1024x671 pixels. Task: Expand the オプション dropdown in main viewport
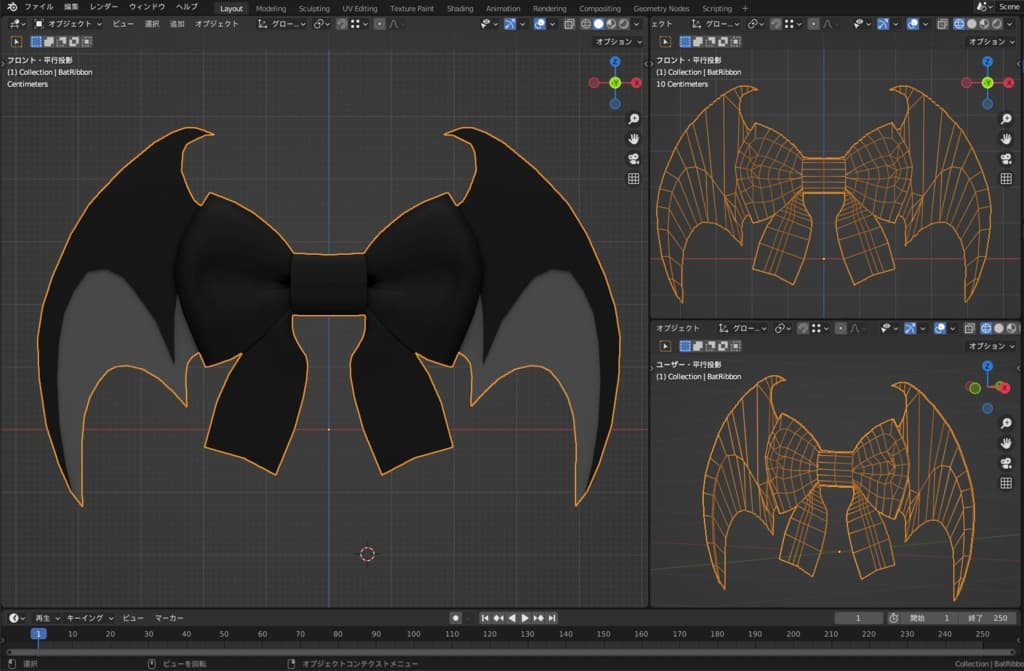[x=619, y=42]
